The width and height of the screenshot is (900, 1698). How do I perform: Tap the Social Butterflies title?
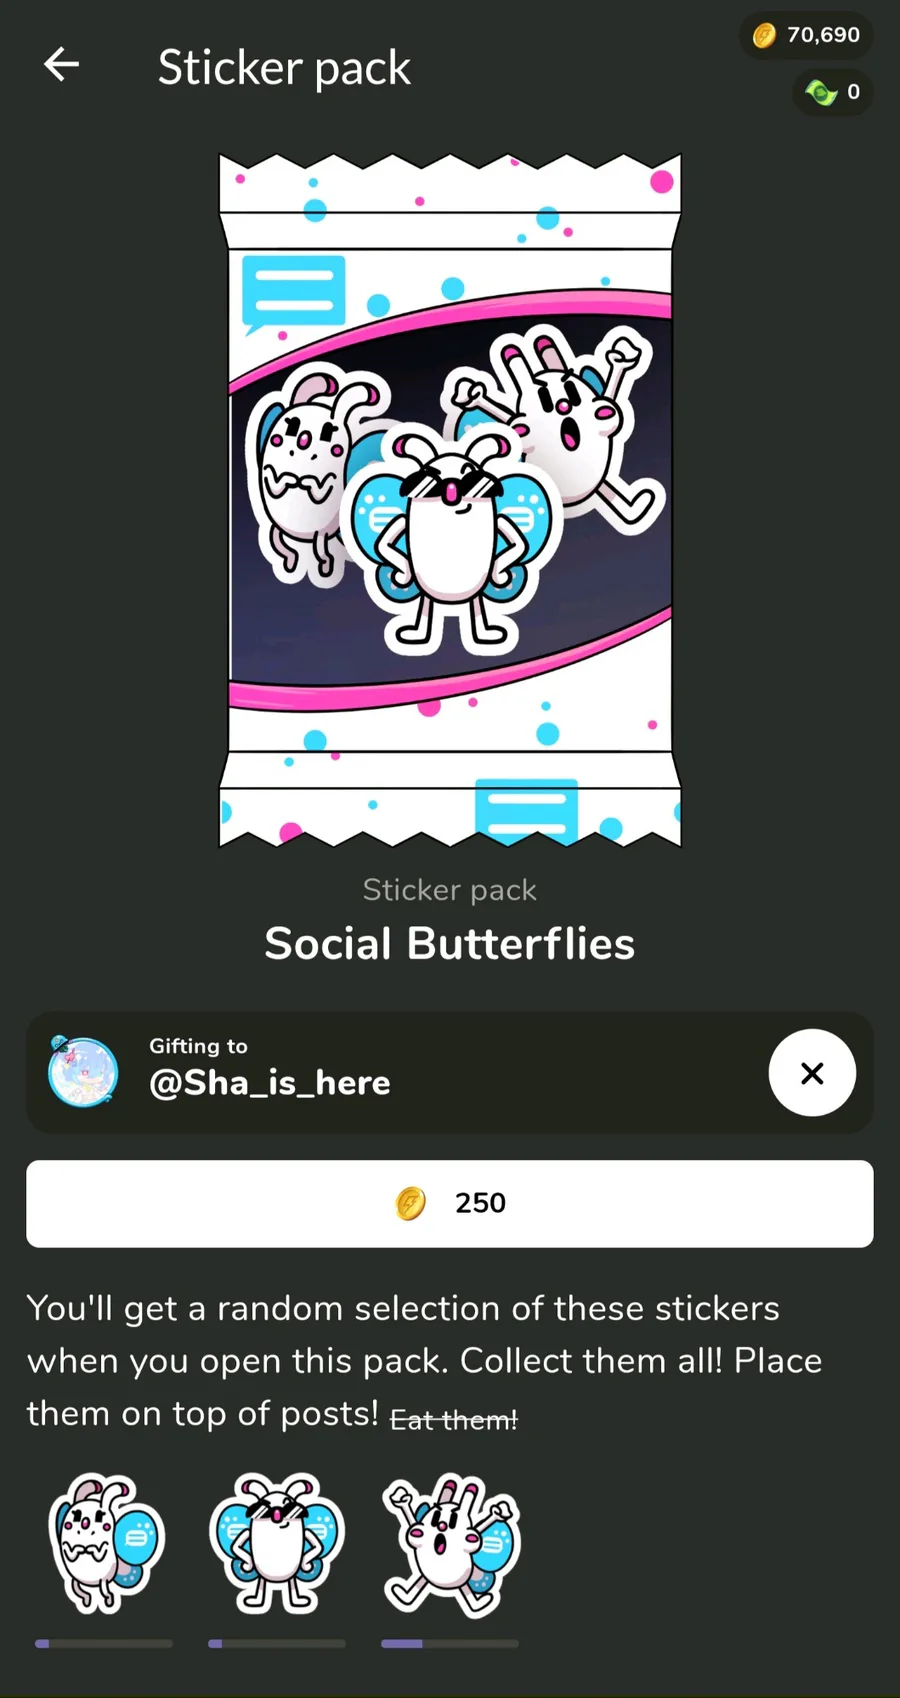click(450, 944)
